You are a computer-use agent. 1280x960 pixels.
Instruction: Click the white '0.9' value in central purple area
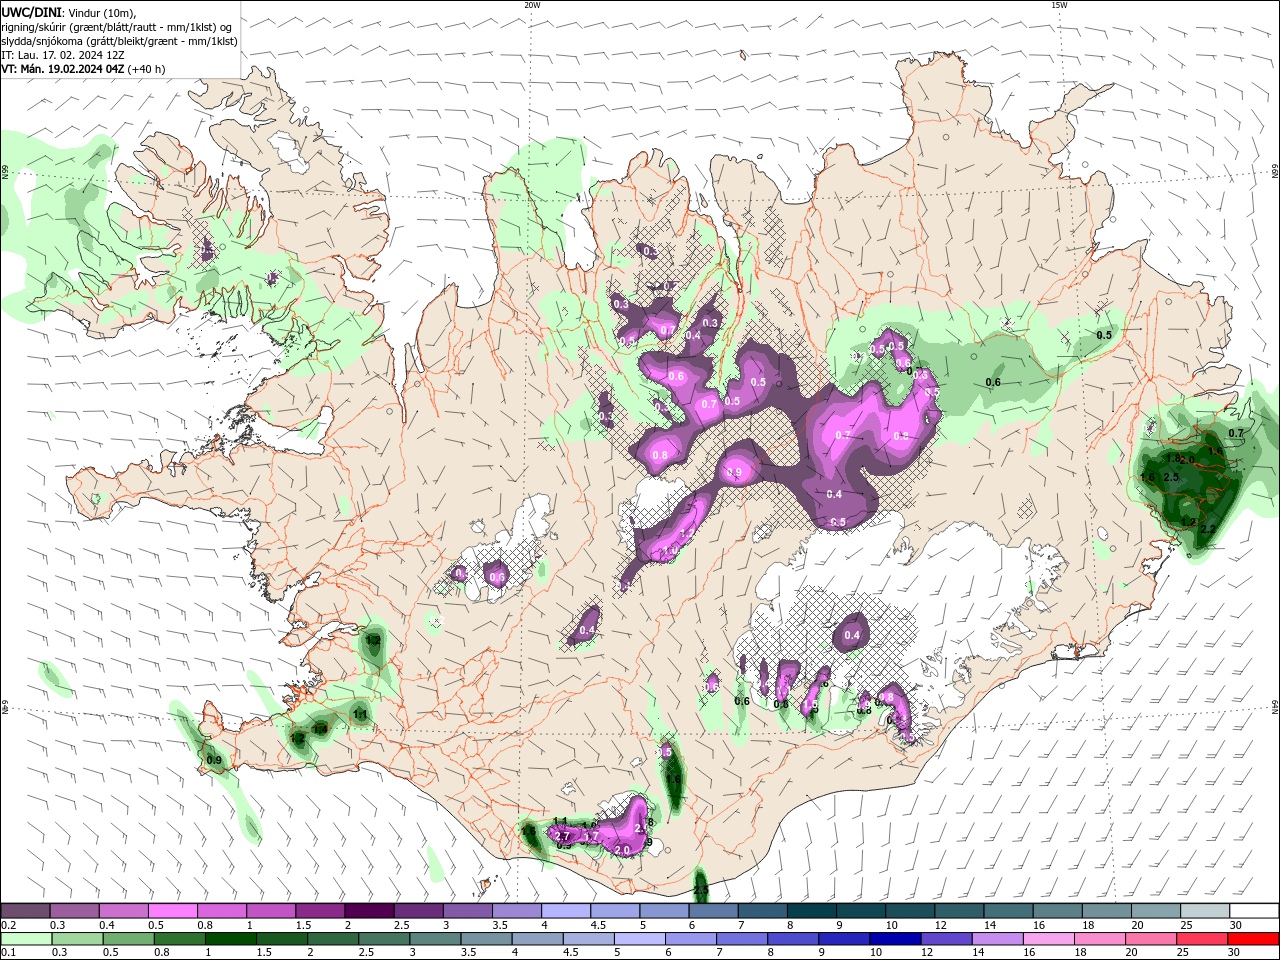[x=734, y=473]
